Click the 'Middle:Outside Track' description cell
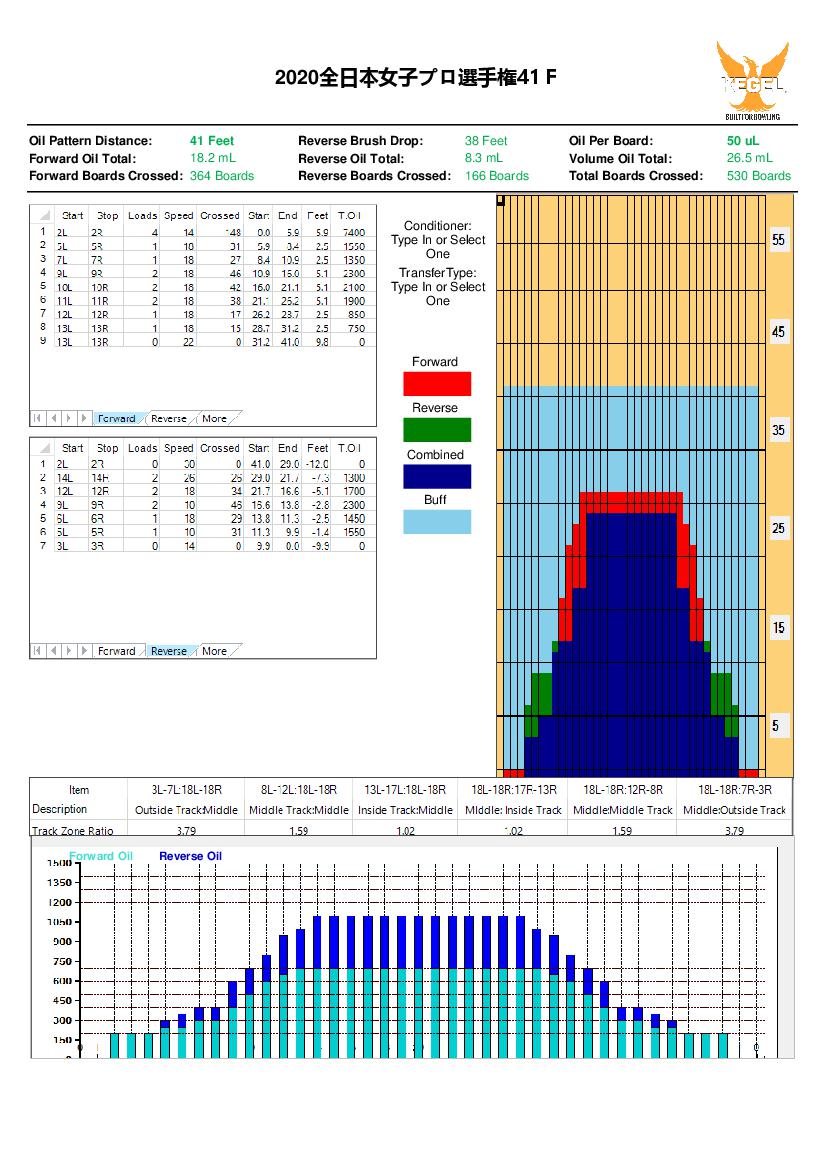This screenshot has width=826, height=1169. (x=734, y=810)
